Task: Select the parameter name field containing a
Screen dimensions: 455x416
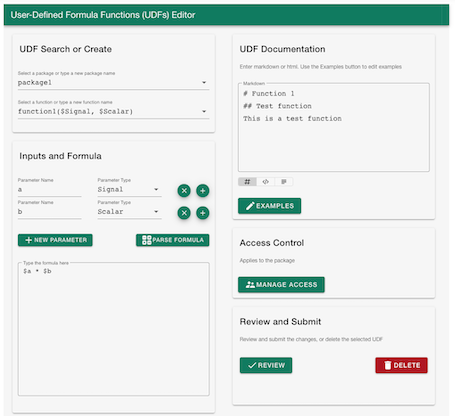Action: click(x=49, y=189)
